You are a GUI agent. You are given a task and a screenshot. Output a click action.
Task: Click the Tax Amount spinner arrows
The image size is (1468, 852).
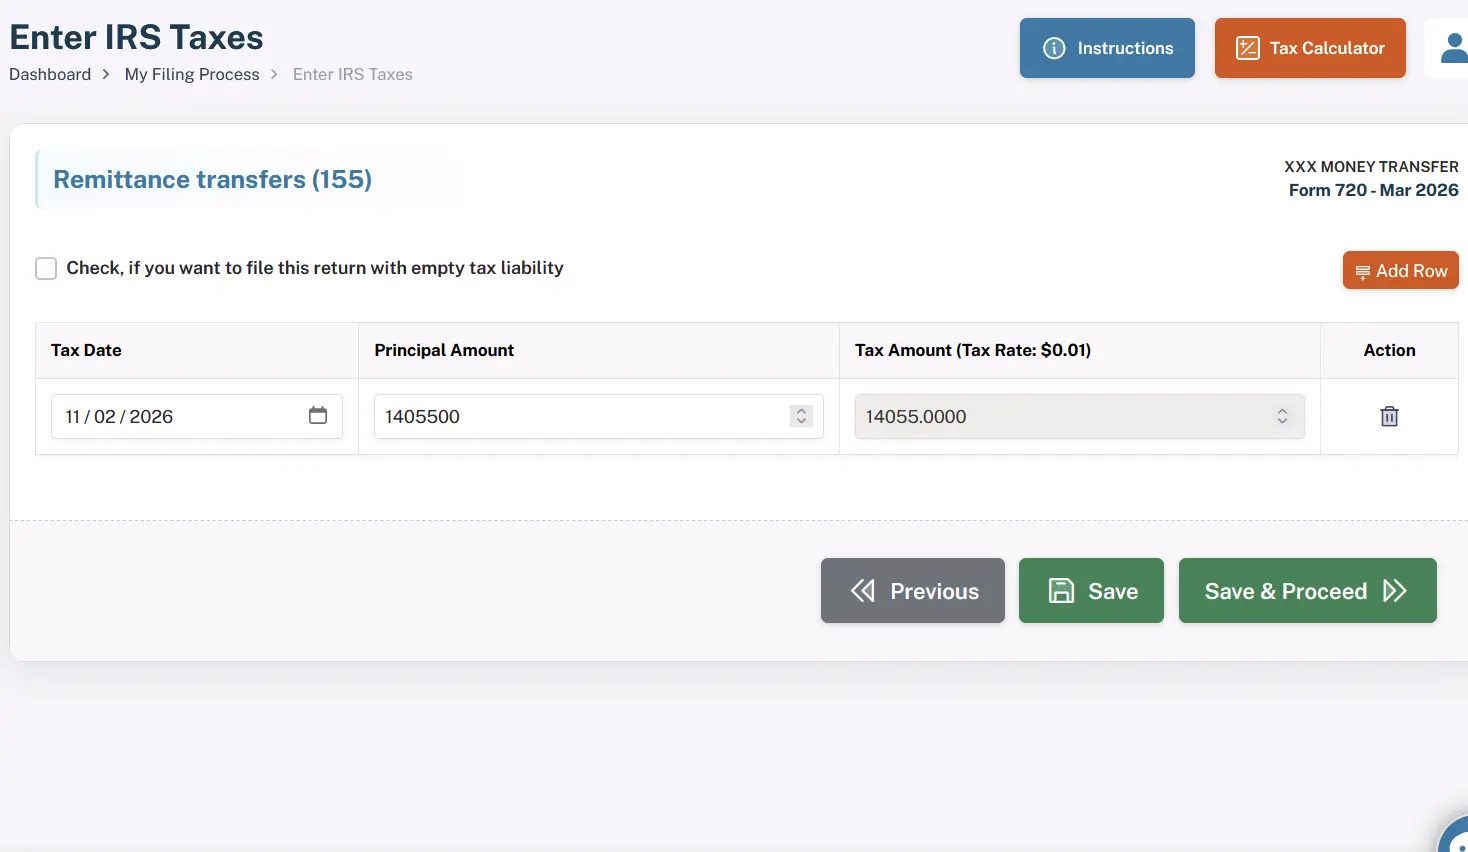[1282, 416]
